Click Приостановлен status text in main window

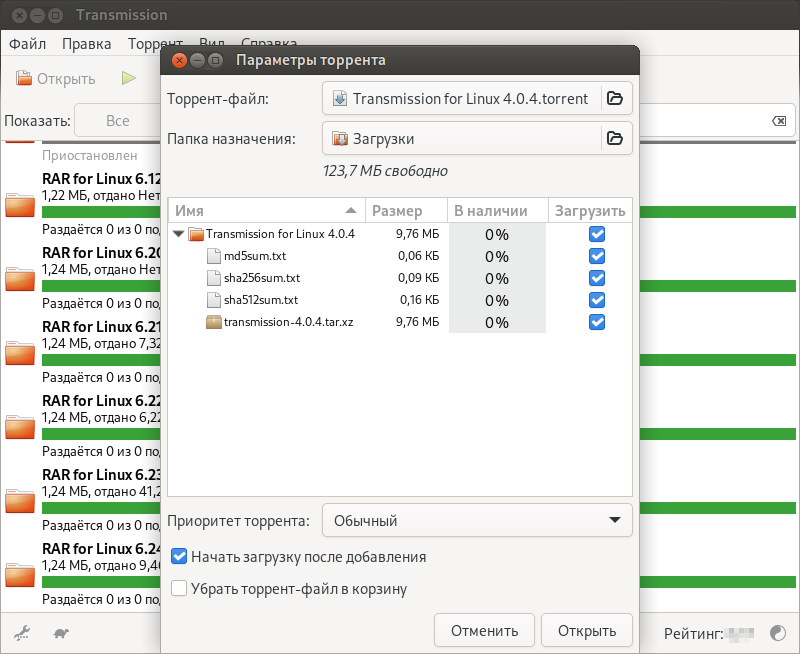pyautogui.click(x=89, y=156)
